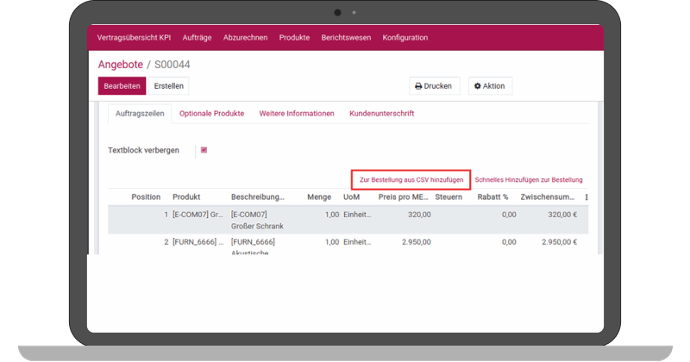Open the Aktion gear dropdown

(490, 86)
